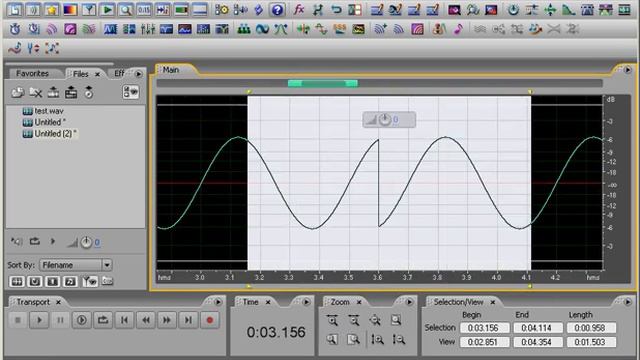Toggle auto-play speaker button in Files panel
This screenshot has width=640, height=360.
point(17,242)
